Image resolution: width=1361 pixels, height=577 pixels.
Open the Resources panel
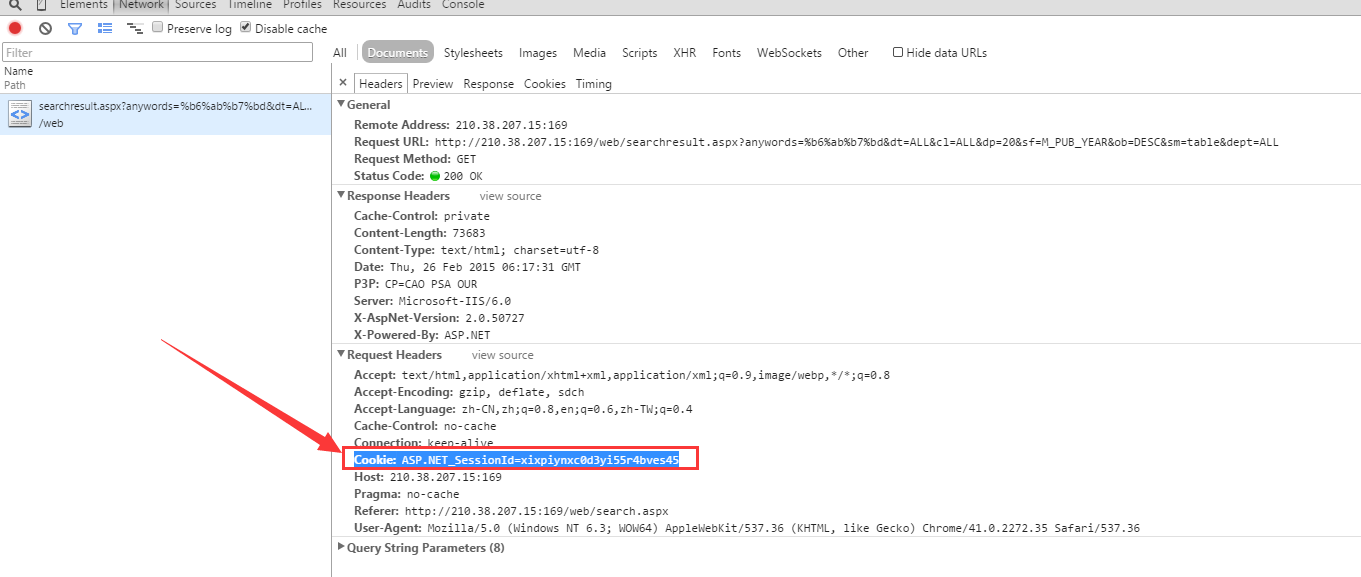(359, 5)
